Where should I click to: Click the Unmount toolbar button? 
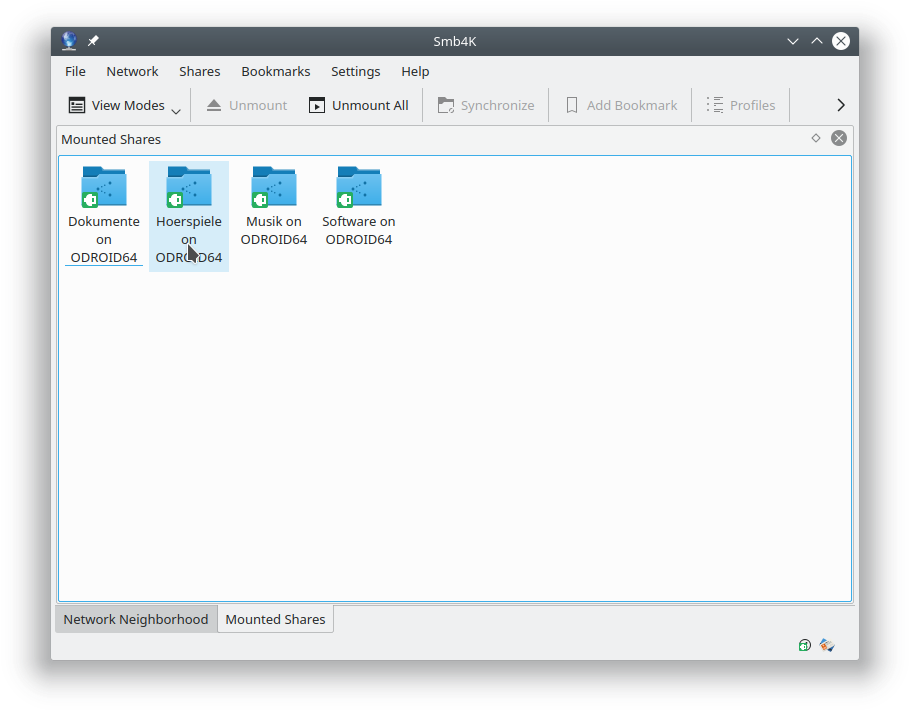click(x=247, y=105)
